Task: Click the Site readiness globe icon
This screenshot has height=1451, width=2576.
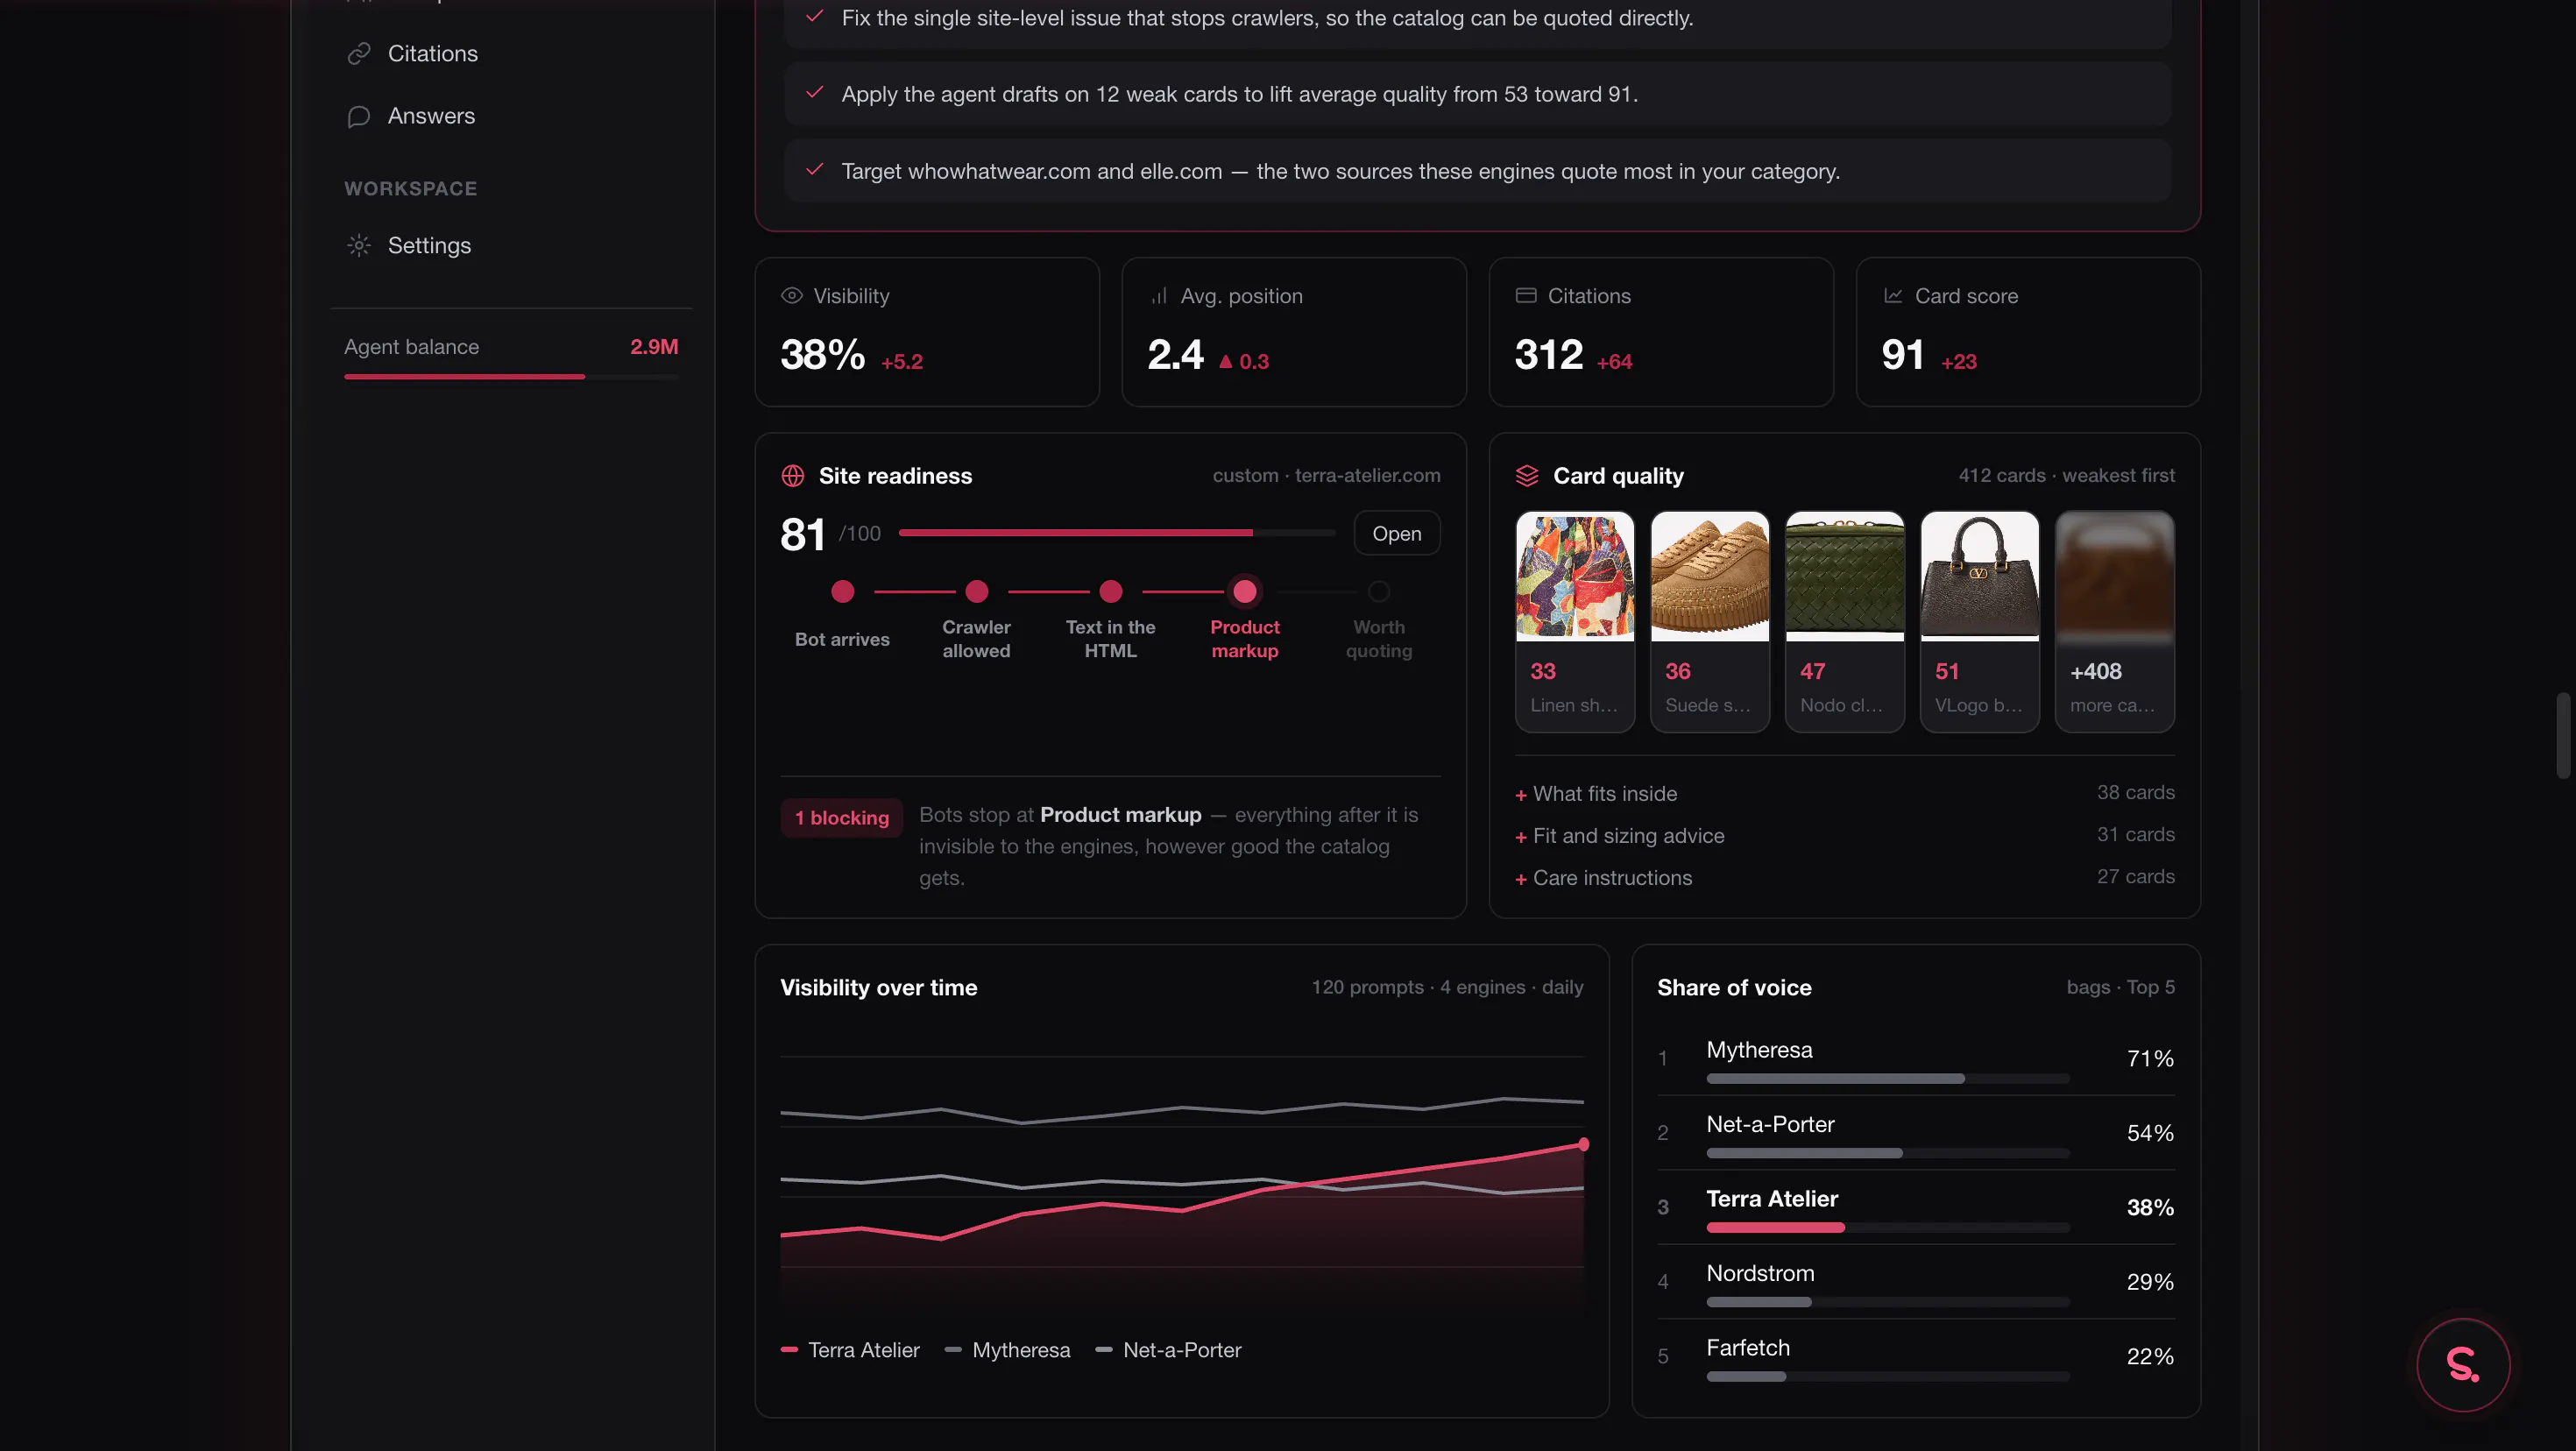Action: point(793,476)
